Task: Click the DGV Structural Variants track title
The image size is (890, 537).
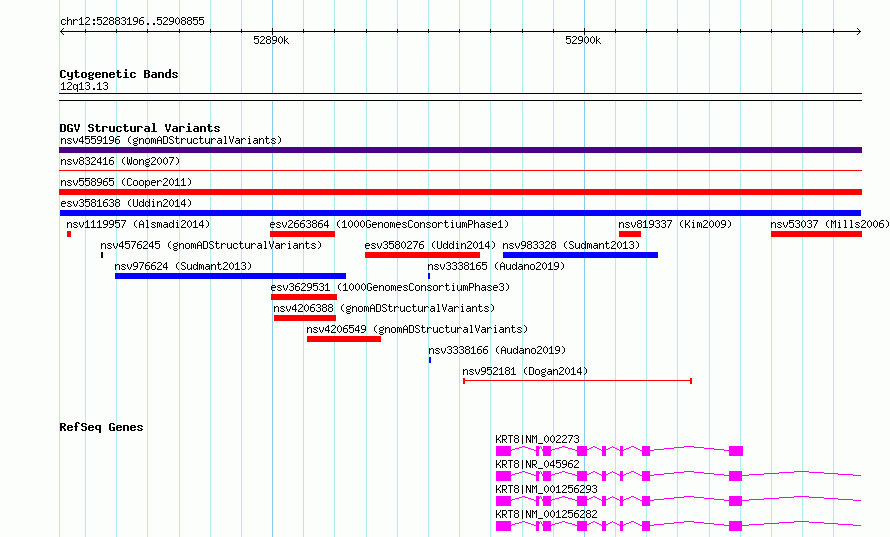Action: coord(140,128)
